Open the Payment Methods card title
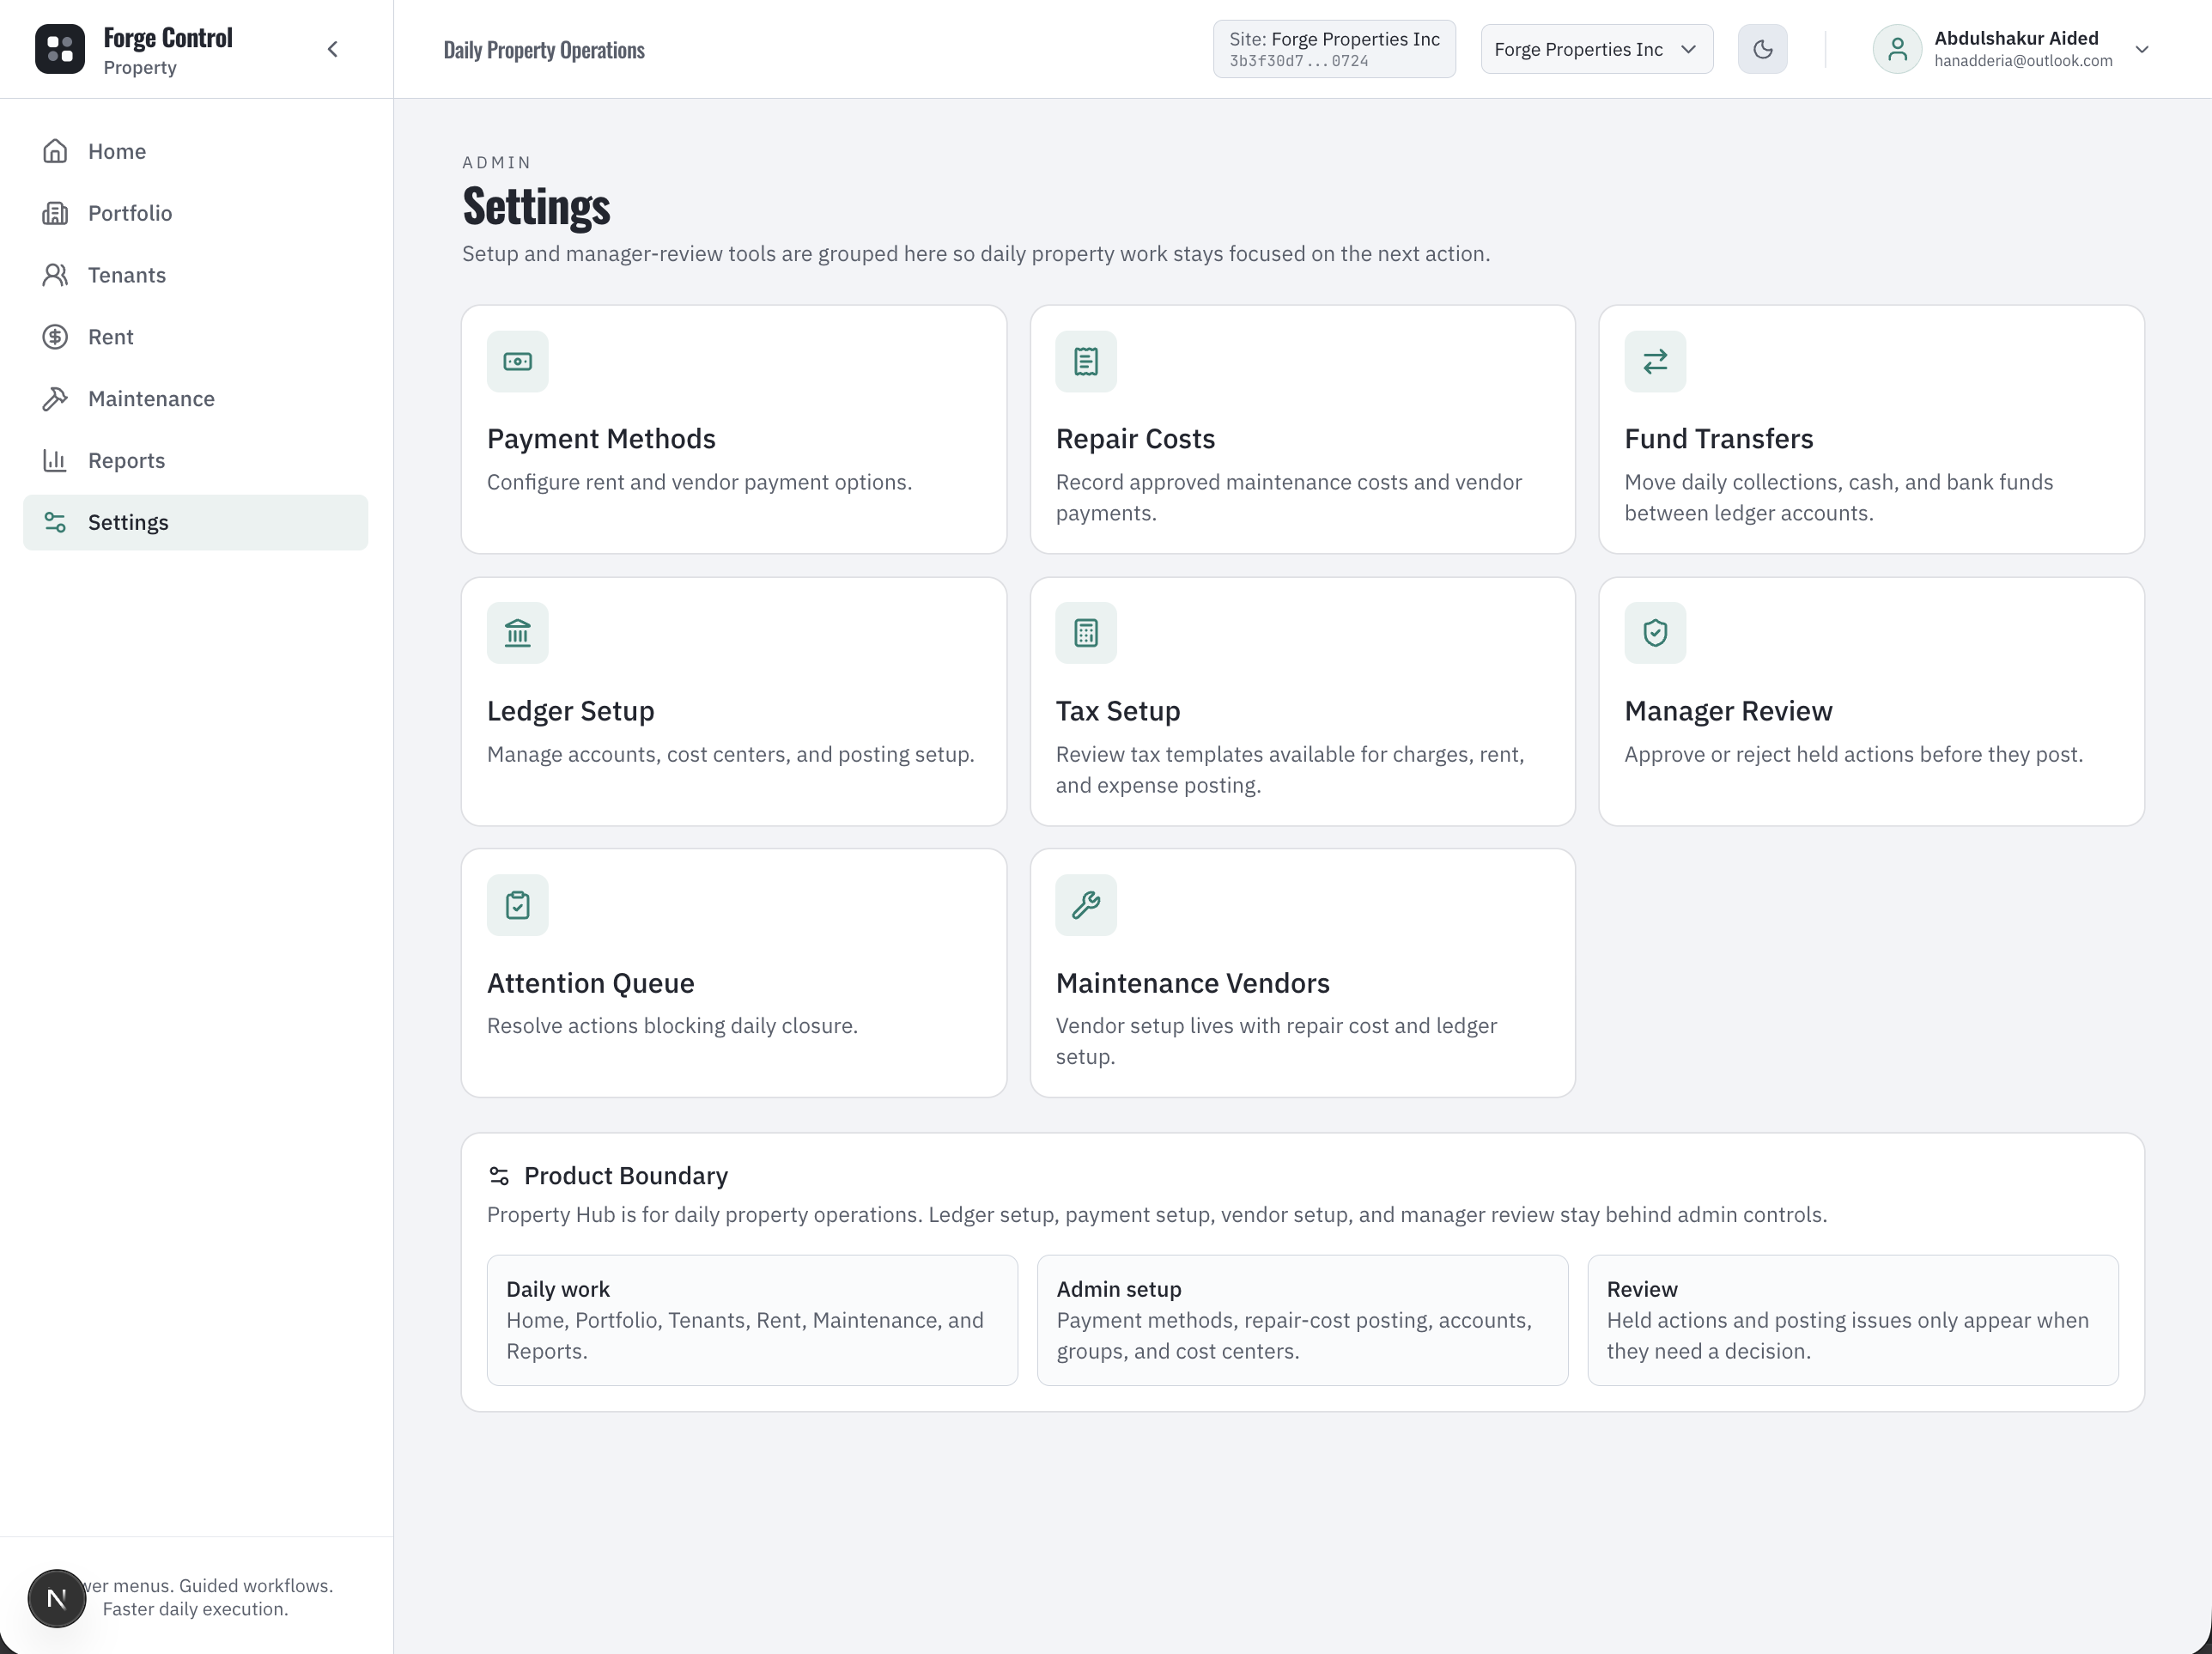2212x1654 pixels. click(x=601, y=439)
